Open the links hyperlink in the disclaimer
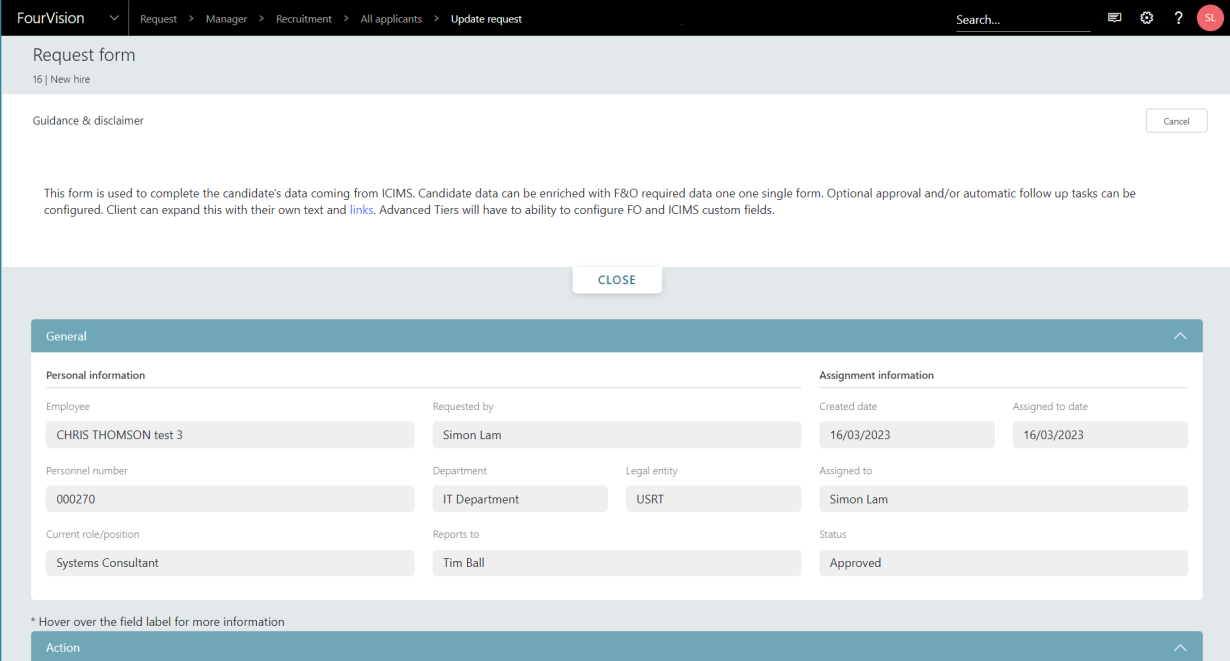The height and width of the screenshot is (661, 1230). (x=361, y=209)
